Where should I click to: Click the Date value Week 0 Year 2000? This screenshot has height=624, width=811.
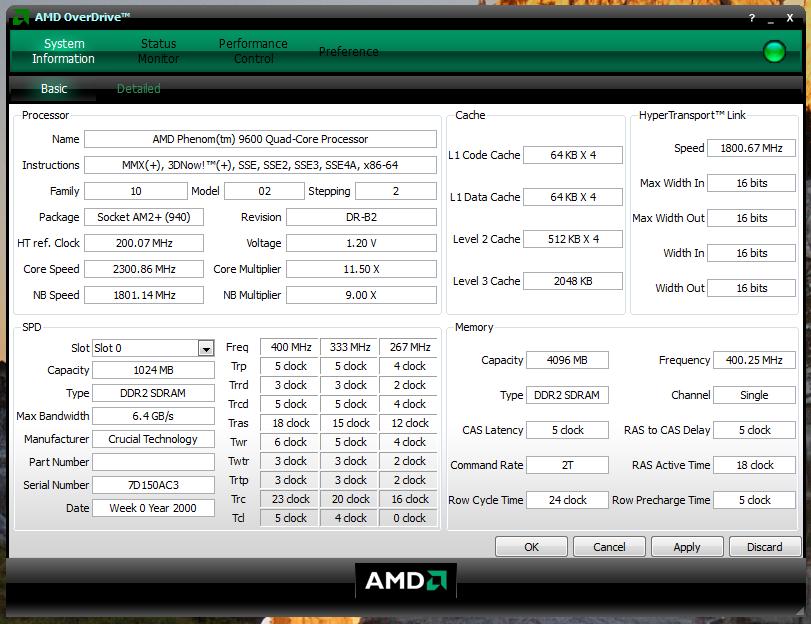click(153, 508)
